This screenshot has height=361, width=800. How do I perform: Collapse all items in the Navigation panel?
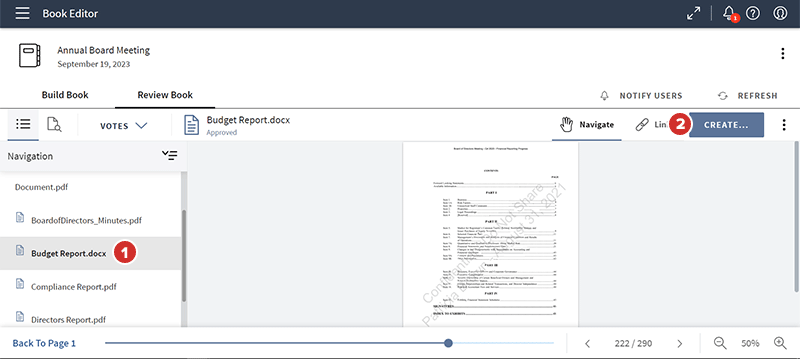pos(169,156)
